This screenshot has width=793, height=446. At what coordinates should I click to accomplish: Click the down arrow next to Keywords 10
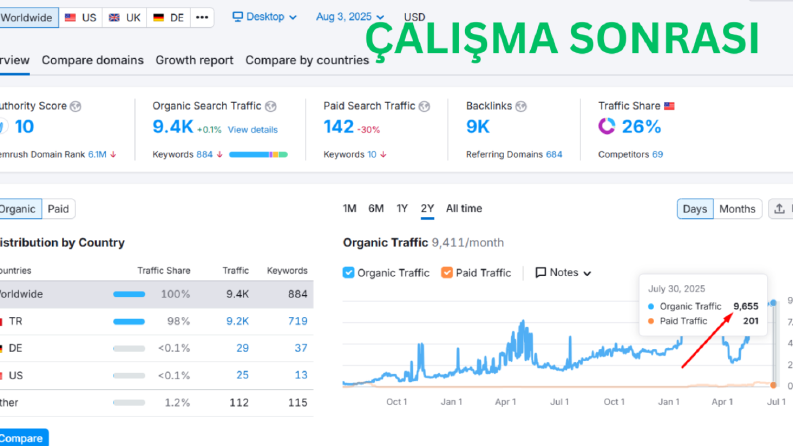[x=383, y=155]
